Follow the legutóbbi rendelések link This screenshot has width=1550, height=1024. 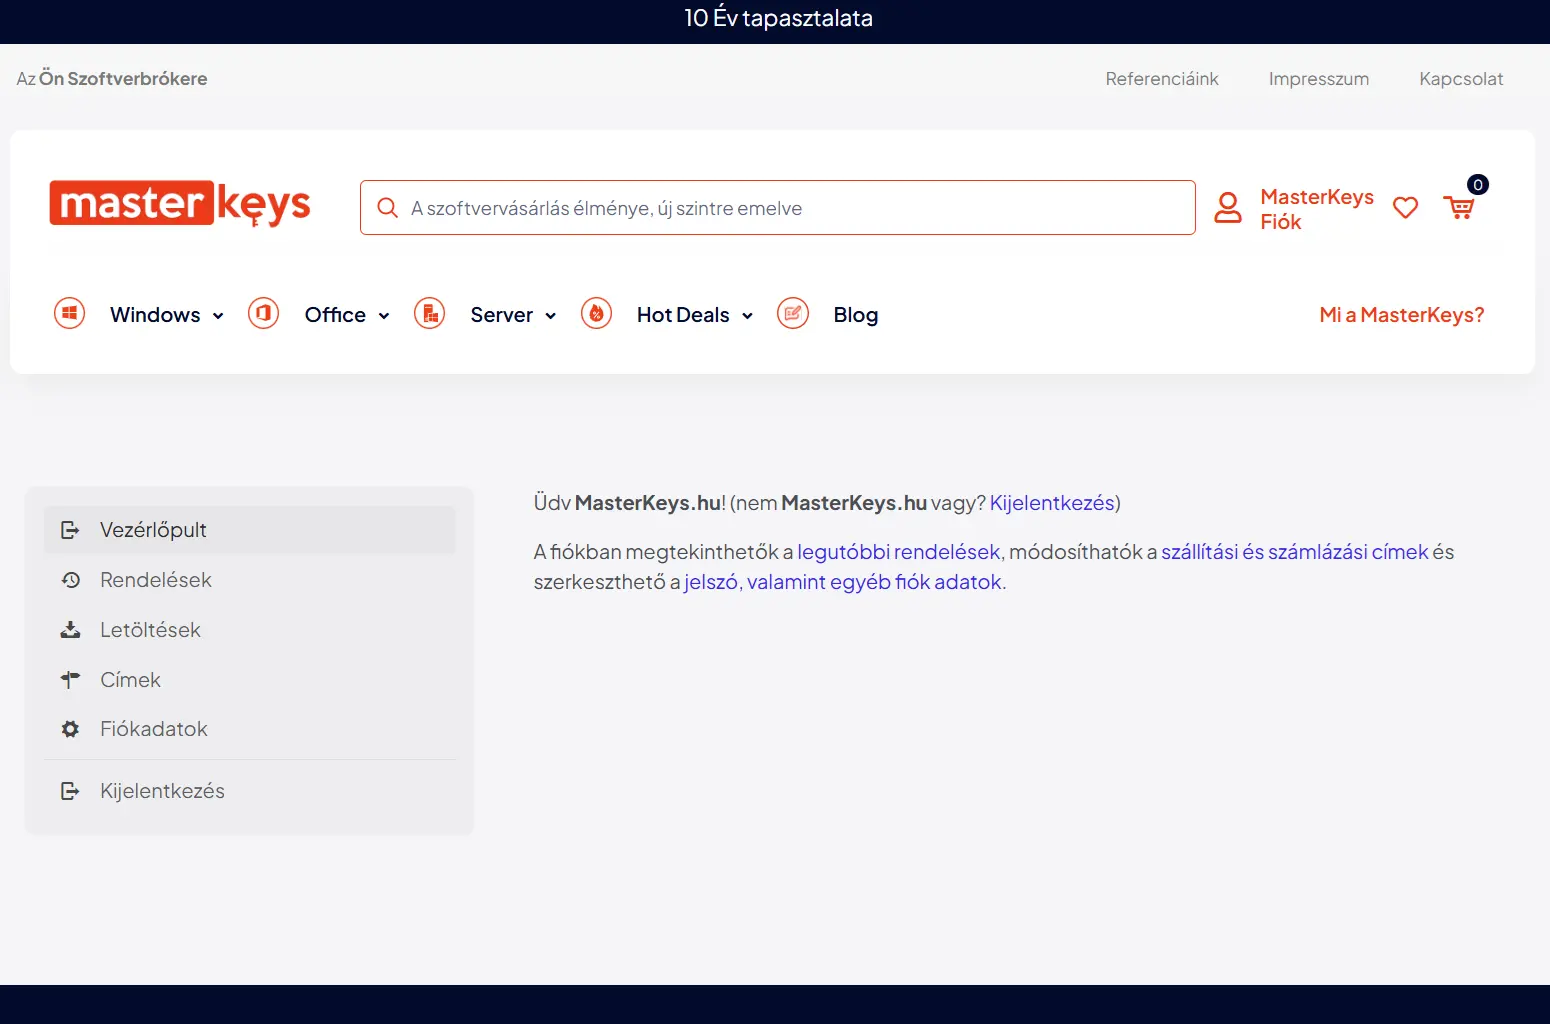pos(899,552)
